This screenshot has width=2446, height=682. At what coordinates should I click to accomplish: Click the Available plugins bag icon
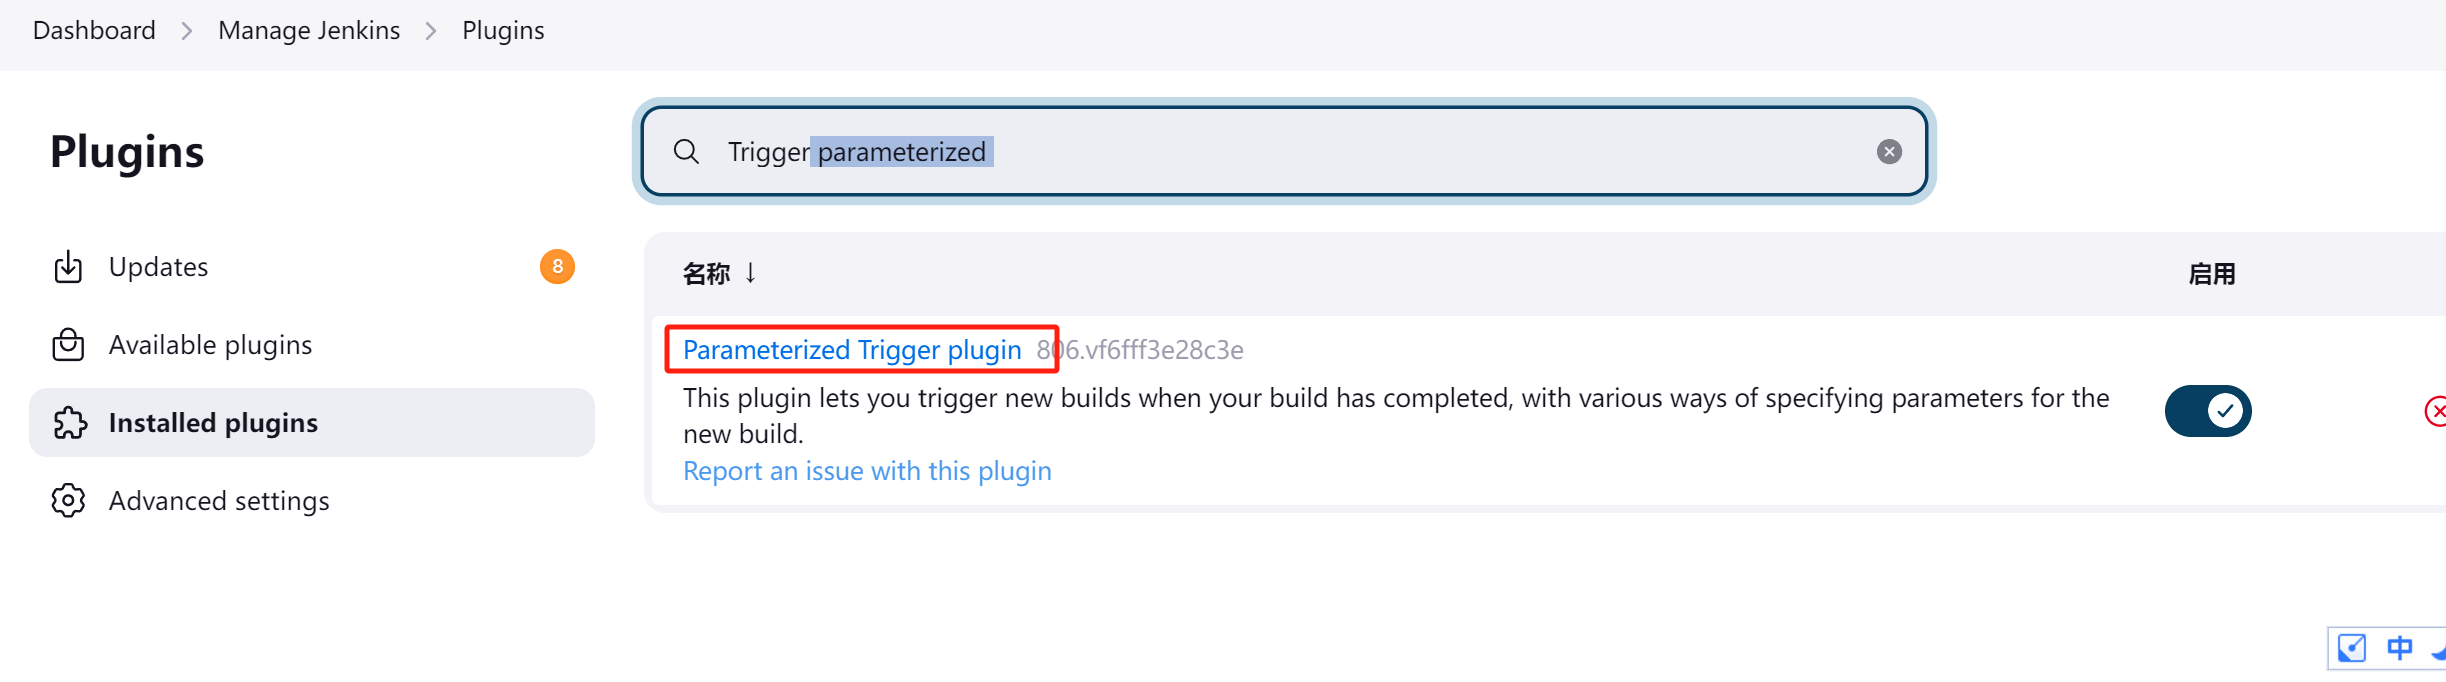tap(68, 345)
